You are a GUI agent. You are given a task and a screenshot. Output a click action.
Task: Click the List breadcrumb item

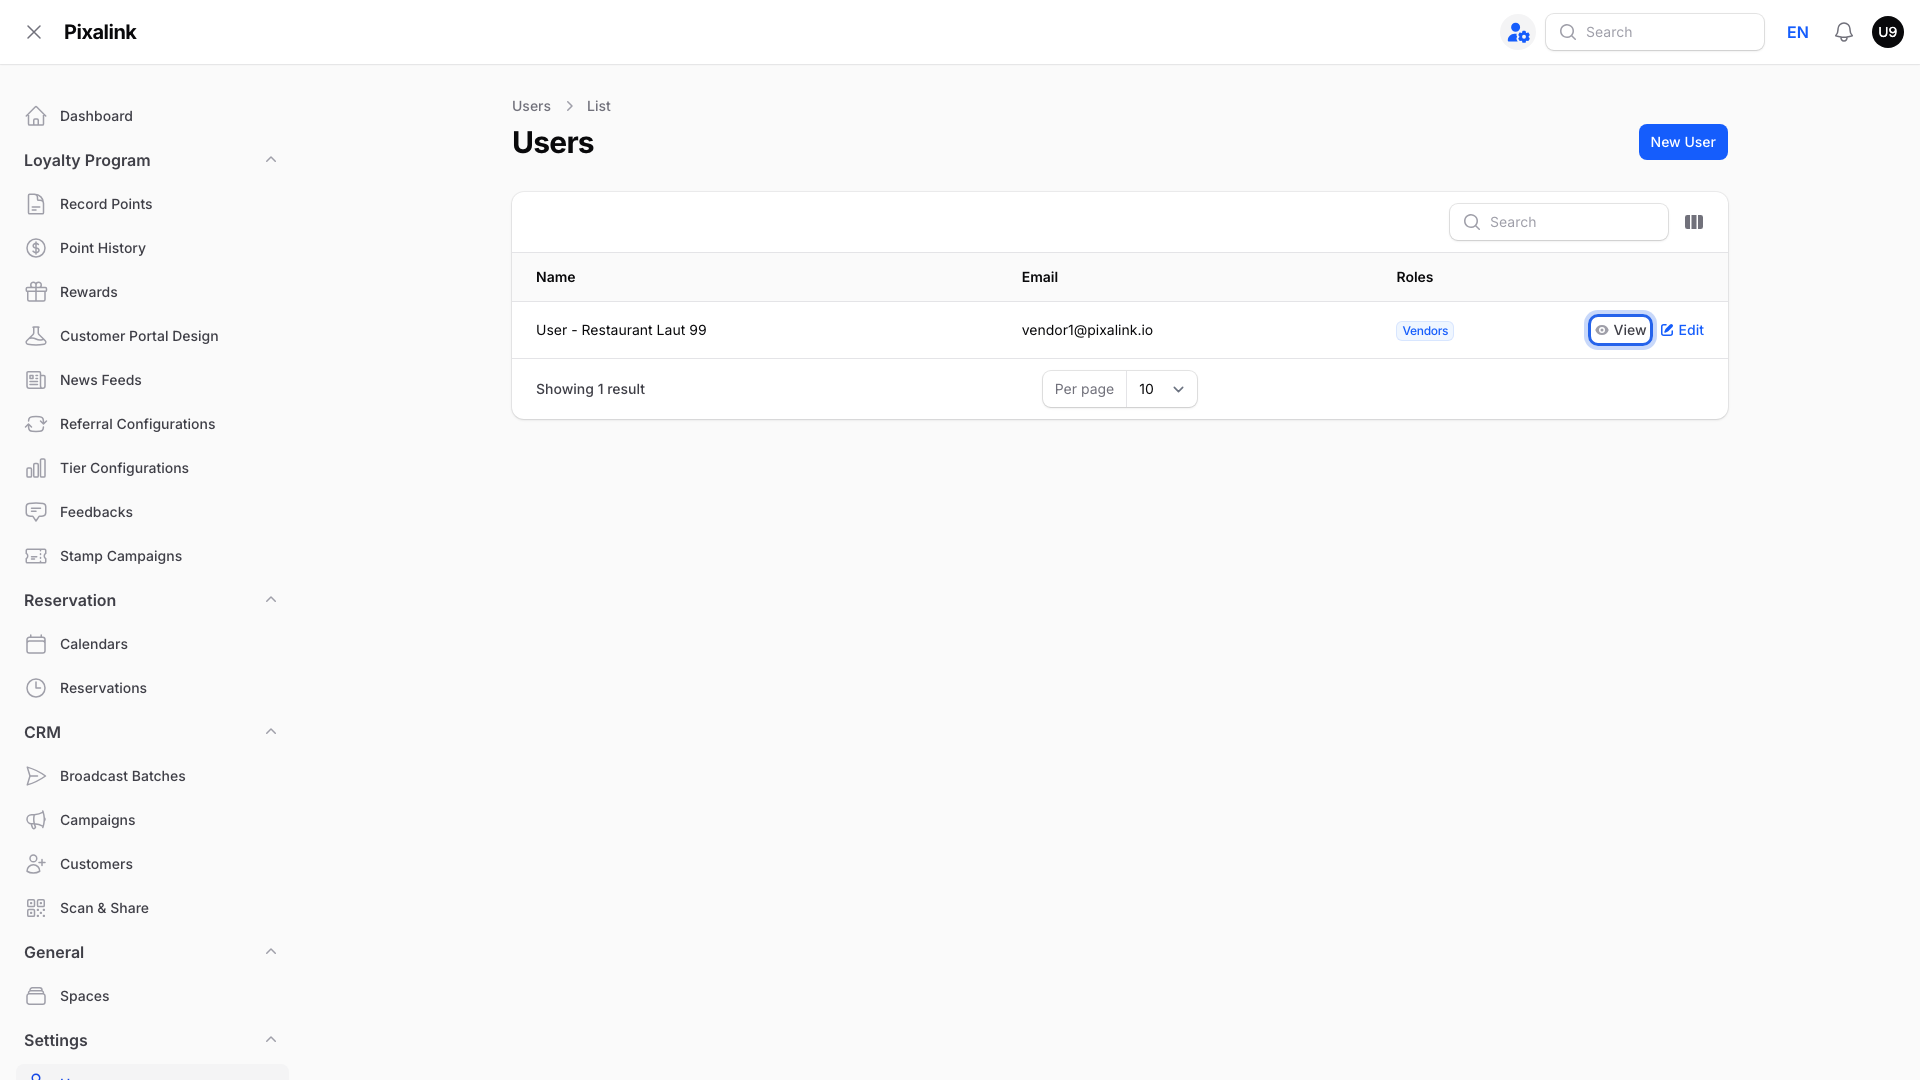598,106
